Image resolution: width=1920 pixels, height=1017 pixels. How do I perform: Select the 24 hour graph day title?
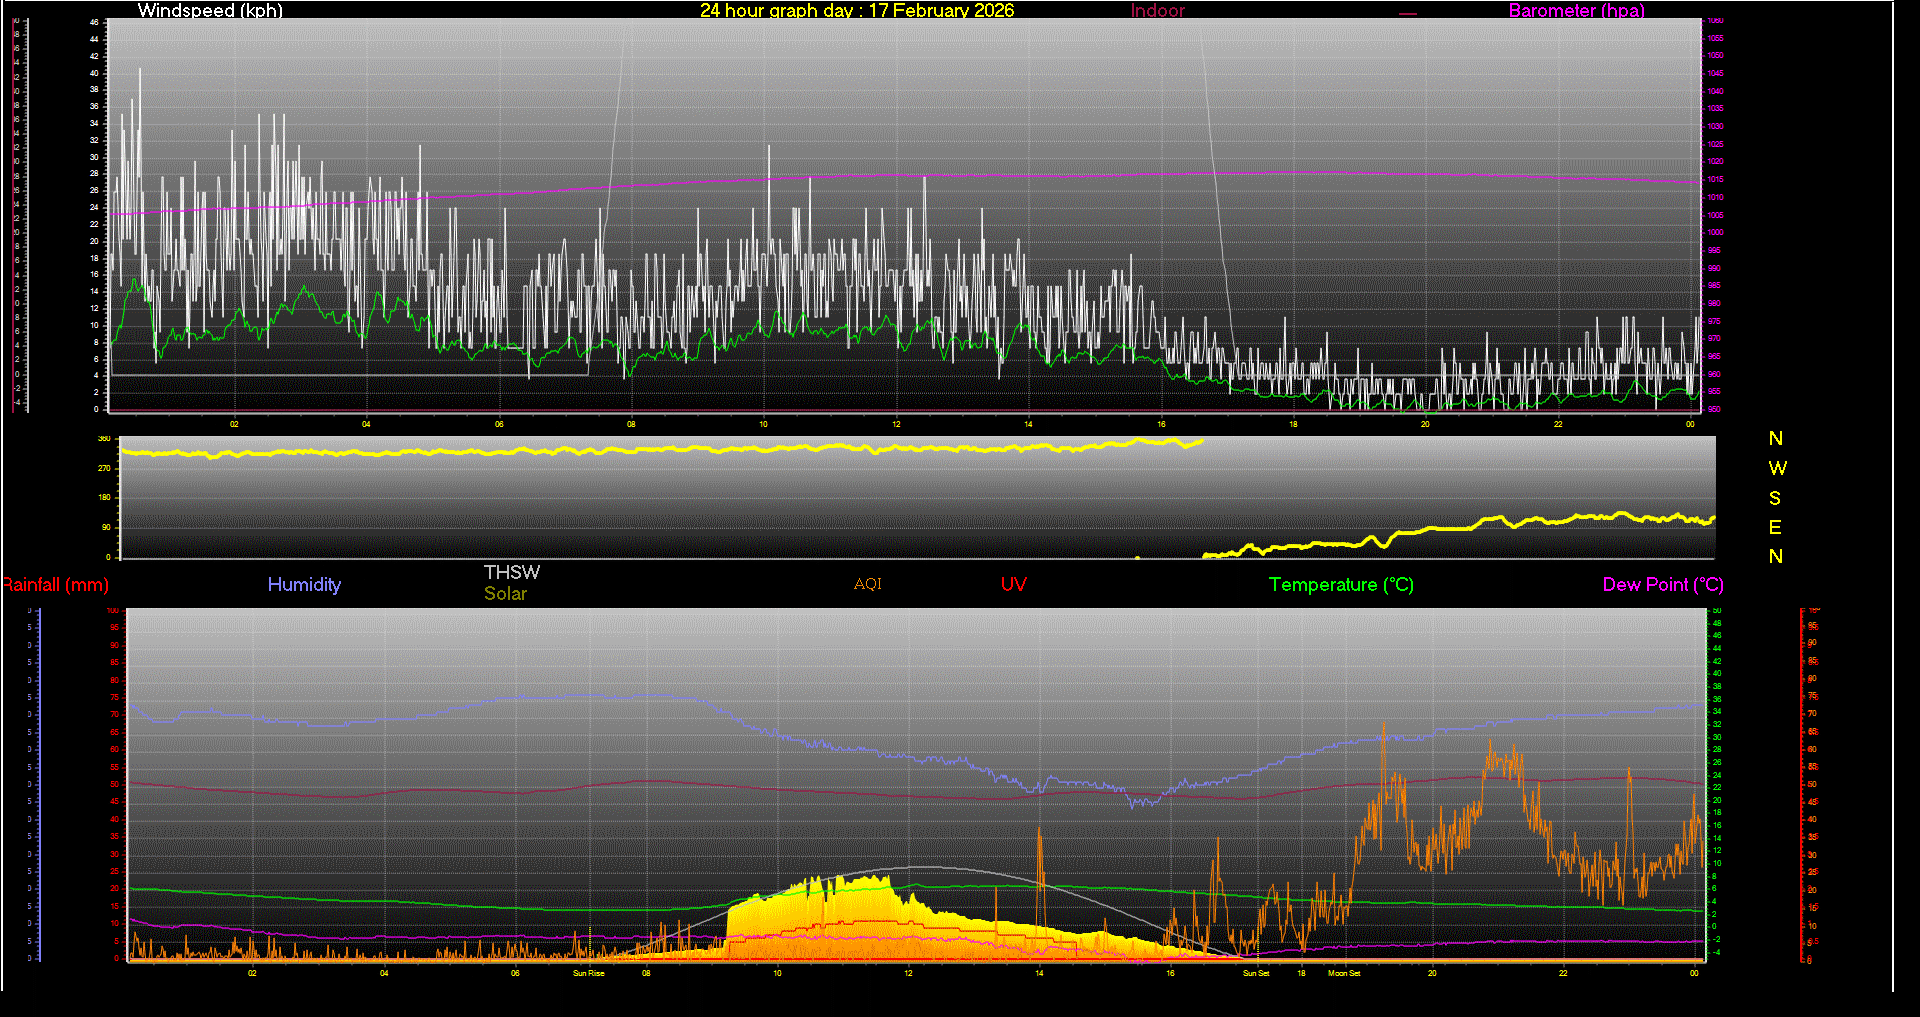pos(856,11)
